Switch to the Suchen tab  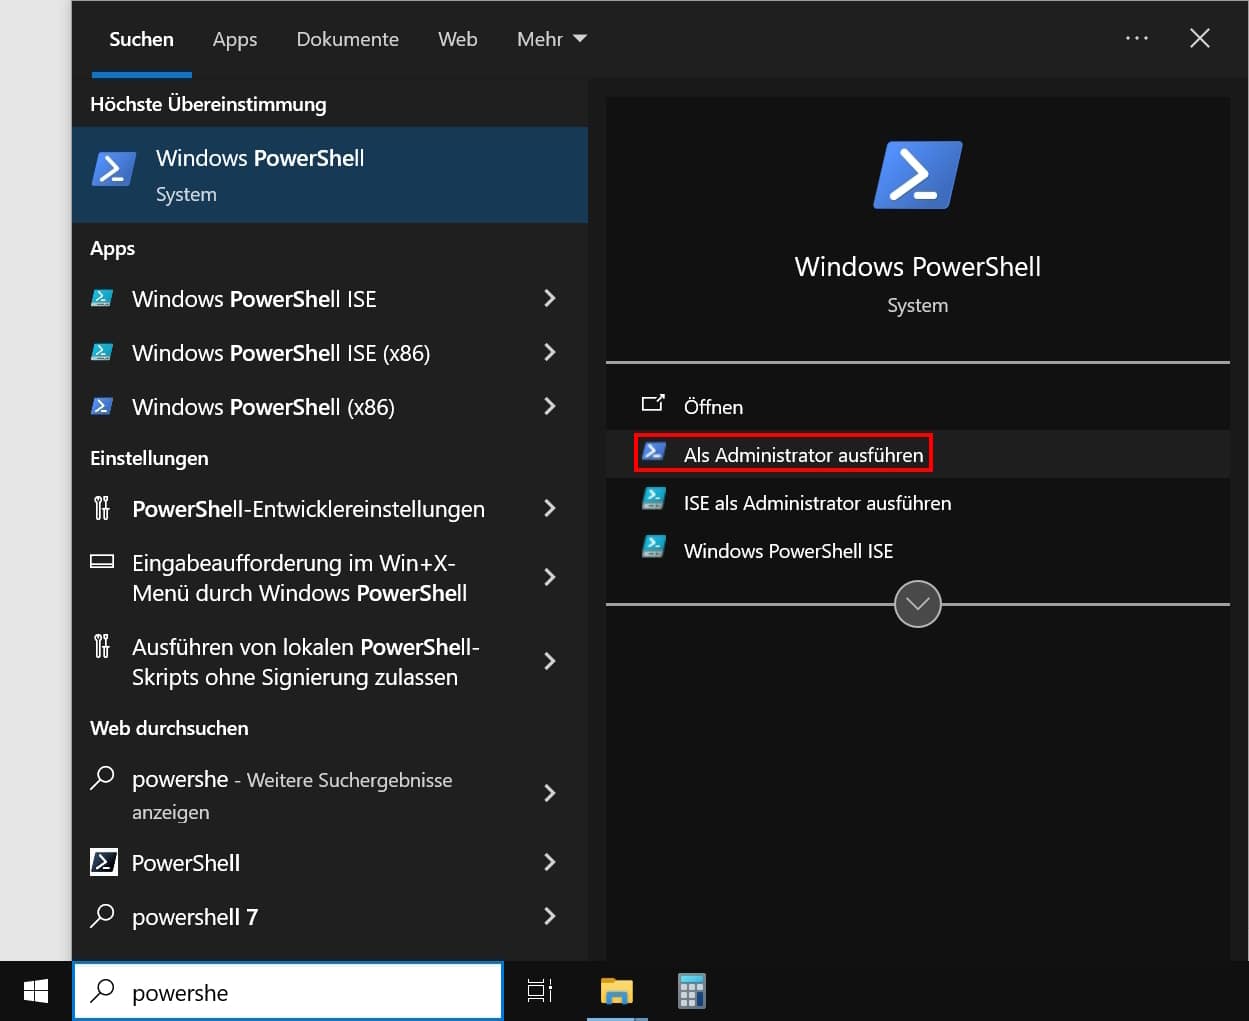click(141, 39)
